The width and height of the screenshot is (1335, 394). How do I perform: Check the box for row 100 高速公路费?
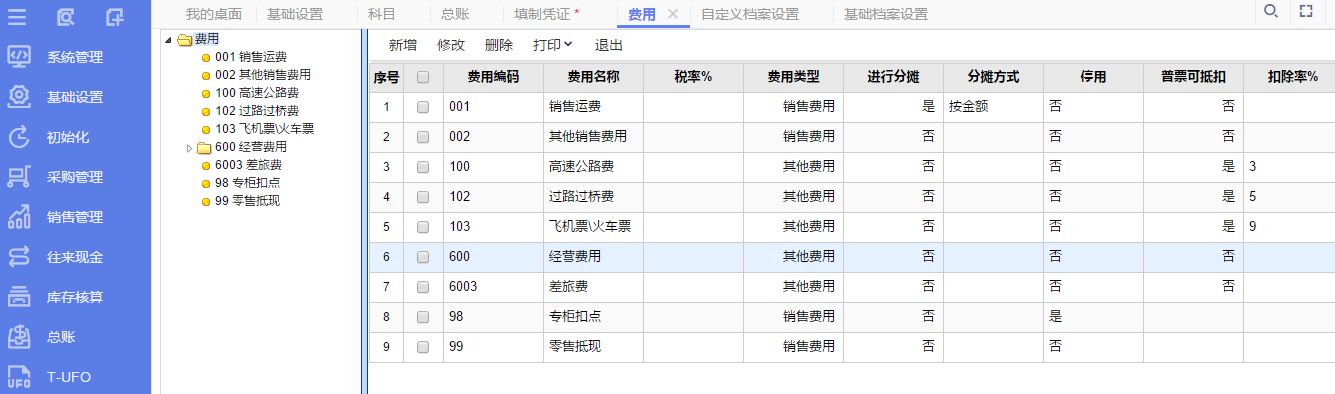point(423,167)
